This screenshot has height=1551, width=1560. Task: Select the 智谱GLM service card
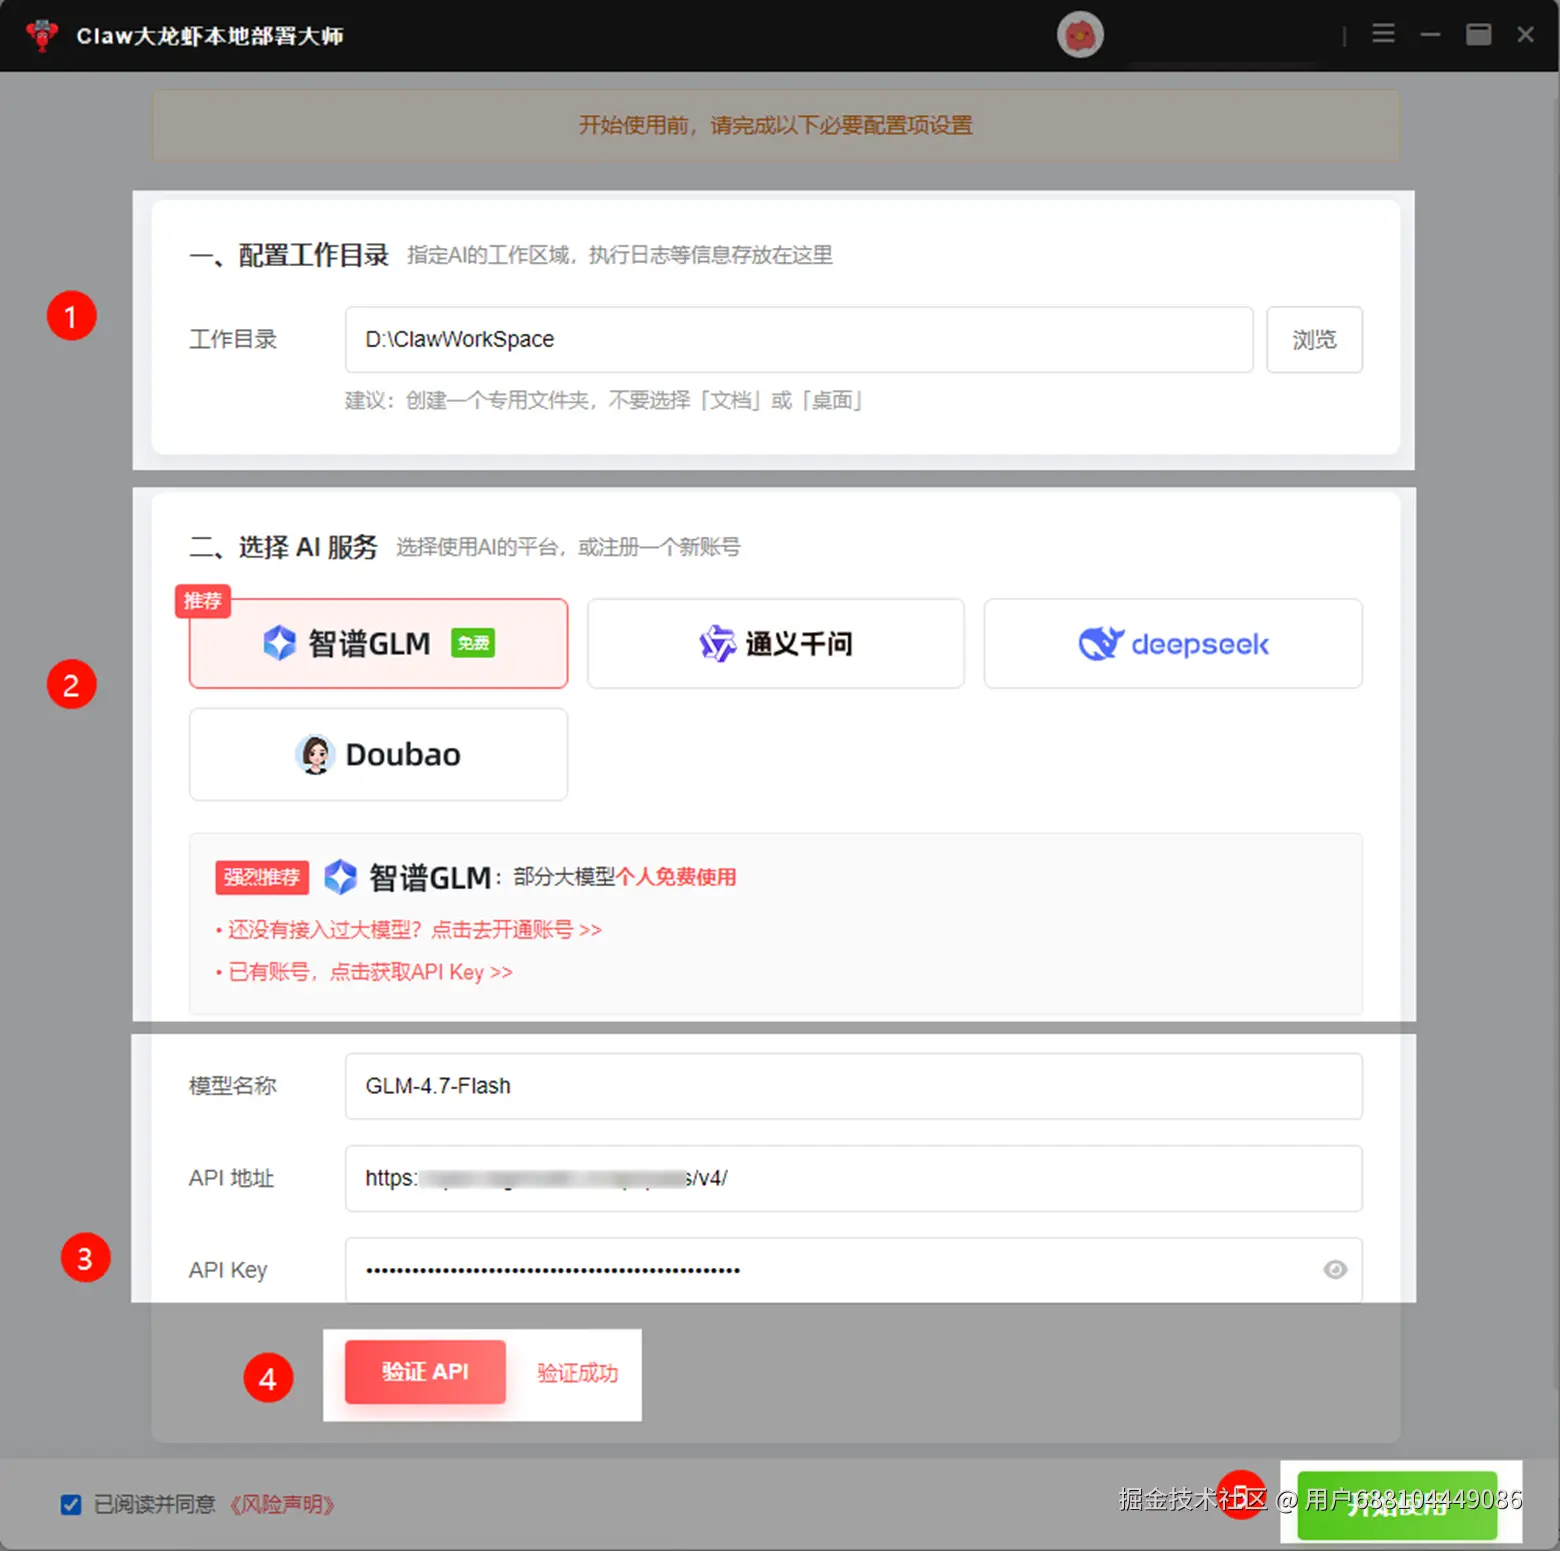(378, 643)
